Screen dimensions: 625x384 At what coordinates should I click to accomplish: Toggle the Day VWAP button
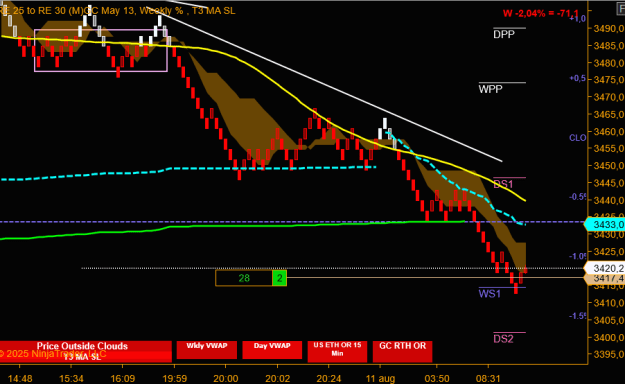coord(272,350)
